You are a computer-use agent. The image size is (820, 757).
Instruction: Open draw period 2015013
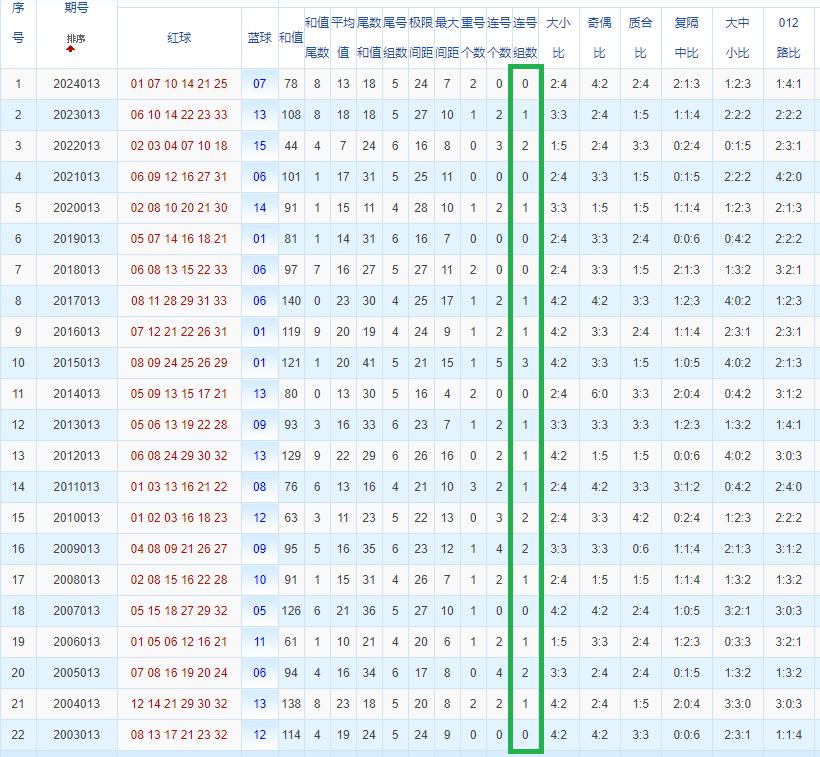pos(76,363)
